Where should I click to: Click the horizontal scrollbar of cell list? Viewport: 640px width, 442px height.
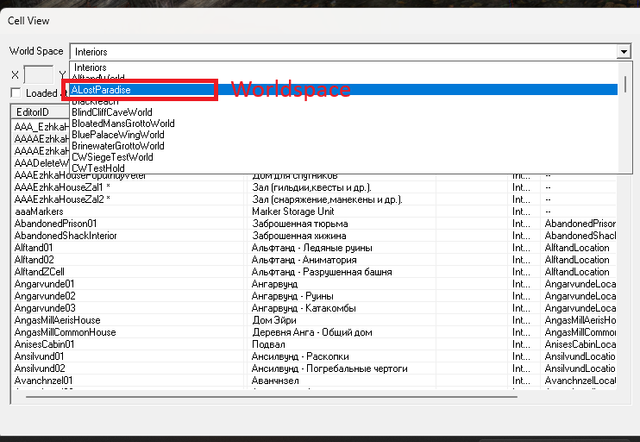(271, 396)
